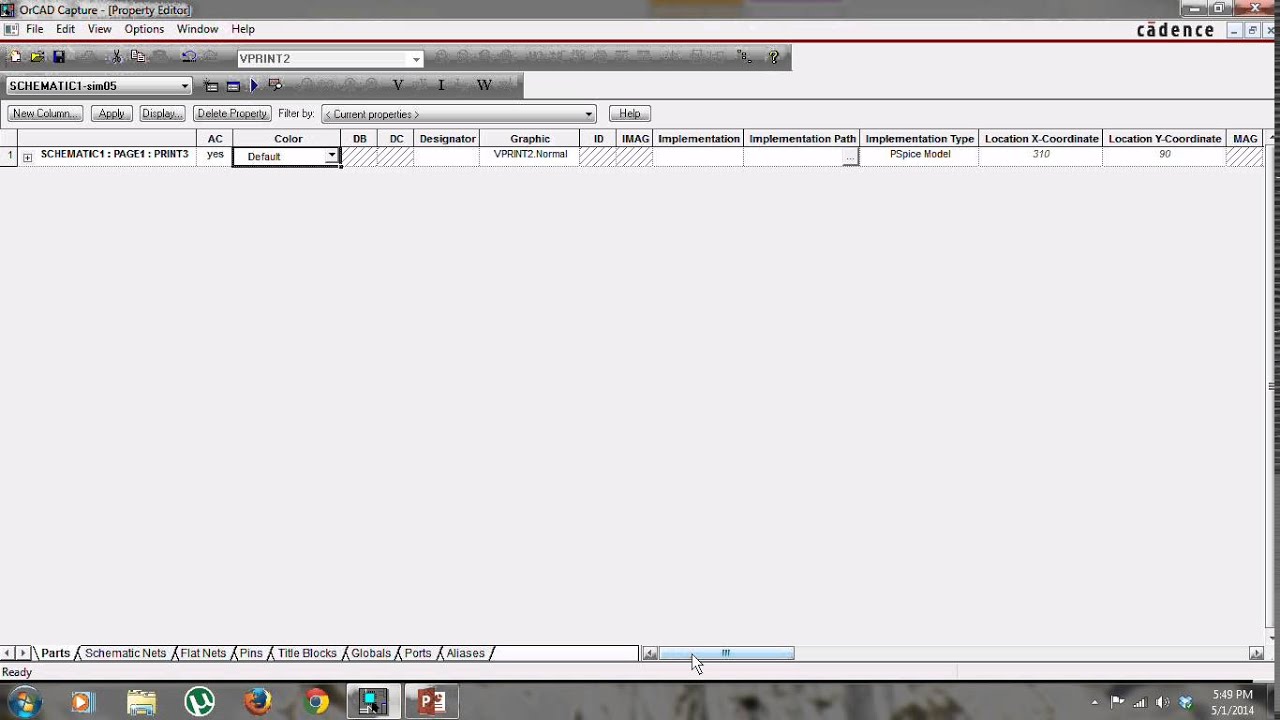Open the VPRINT2 part selection dropdown
This screenshot has height=720, width=1280.
(x=416, y=59)
